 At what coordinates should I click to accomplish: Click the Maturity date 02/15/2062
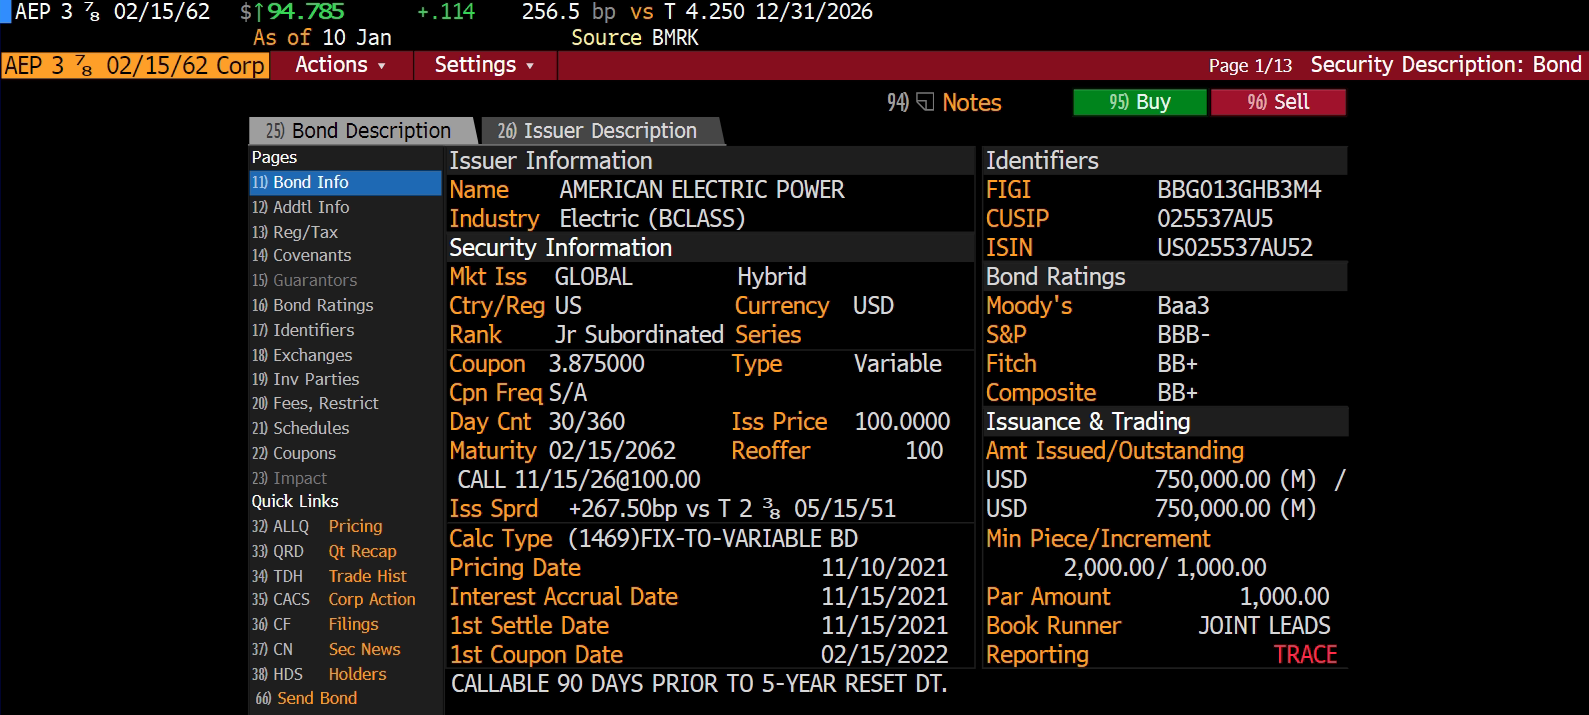pos(612,450)
